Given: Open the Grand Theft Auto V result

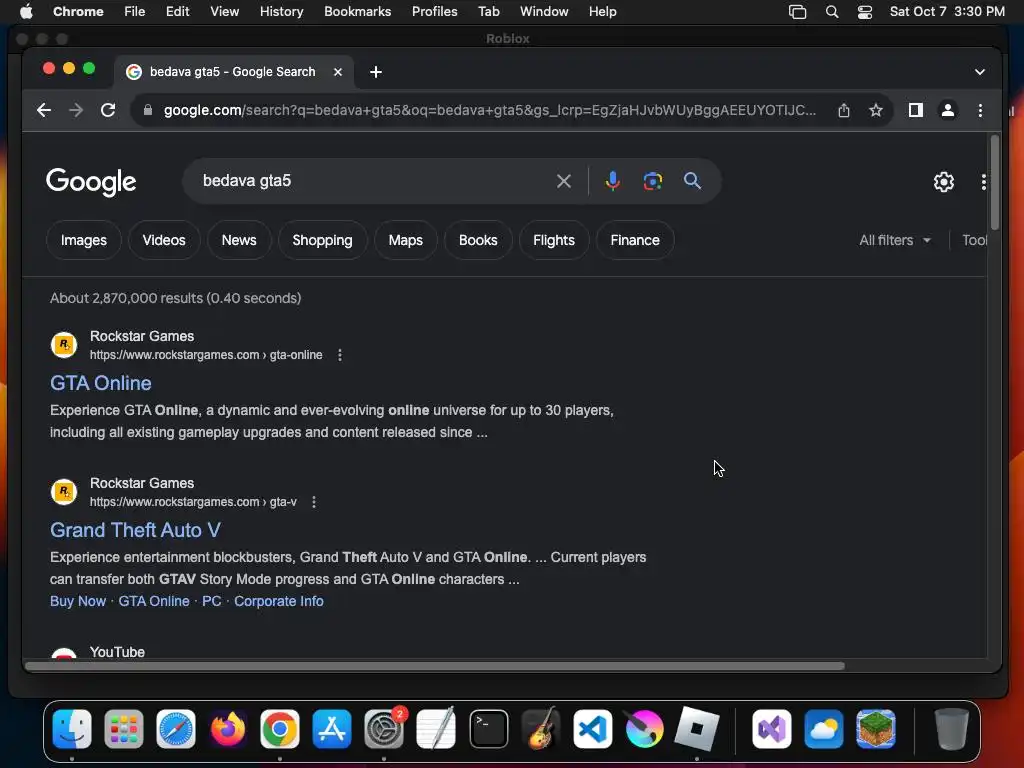Looking at the screenshot, I should (x=135, y=530).
